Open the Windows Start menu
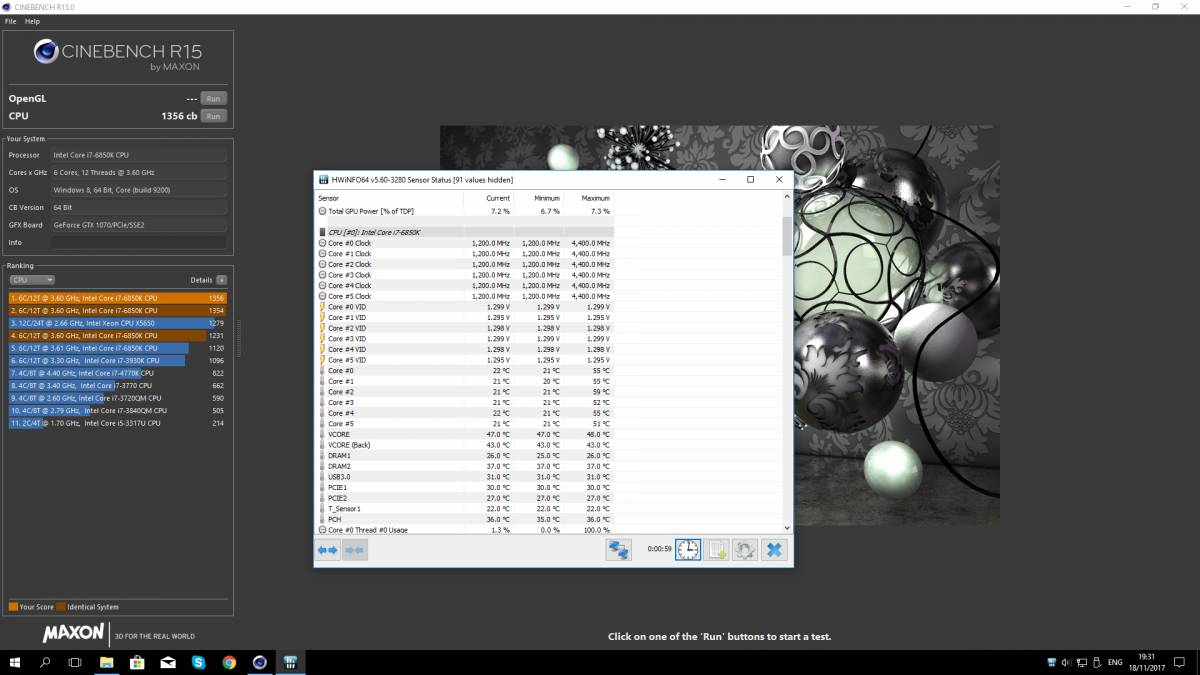Screen dimensions: 1200x675 click(15, 662)
